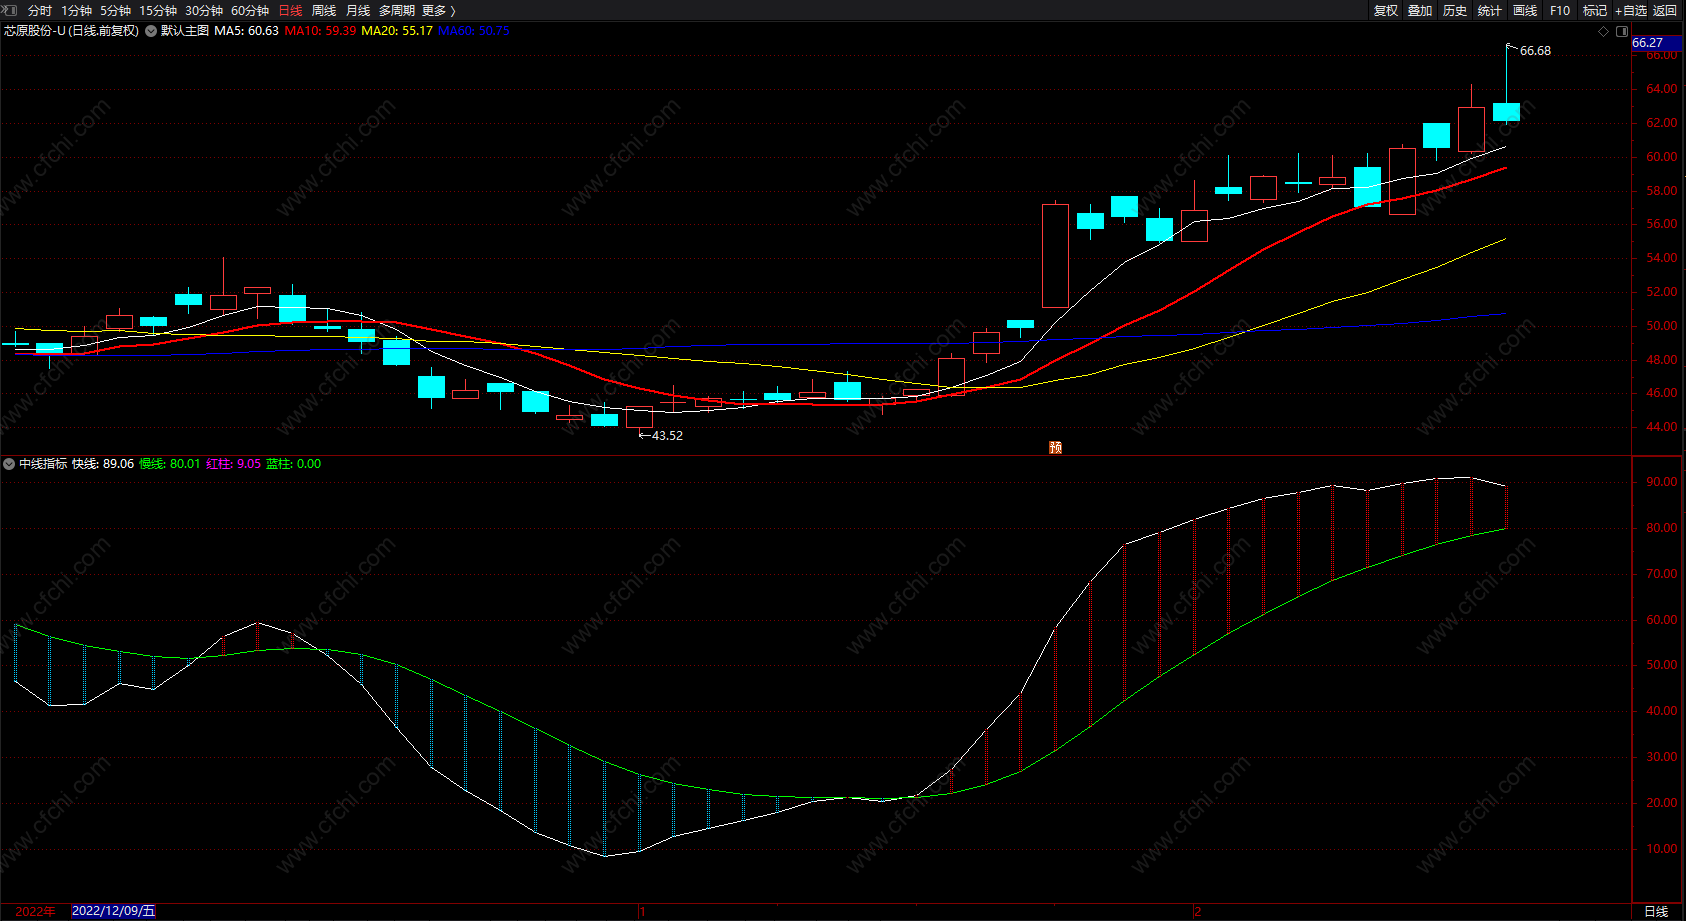Expand the 默认主图 main chart dropdown
This screenshot has height=921, width=1686.
click(x=151, y=31)
